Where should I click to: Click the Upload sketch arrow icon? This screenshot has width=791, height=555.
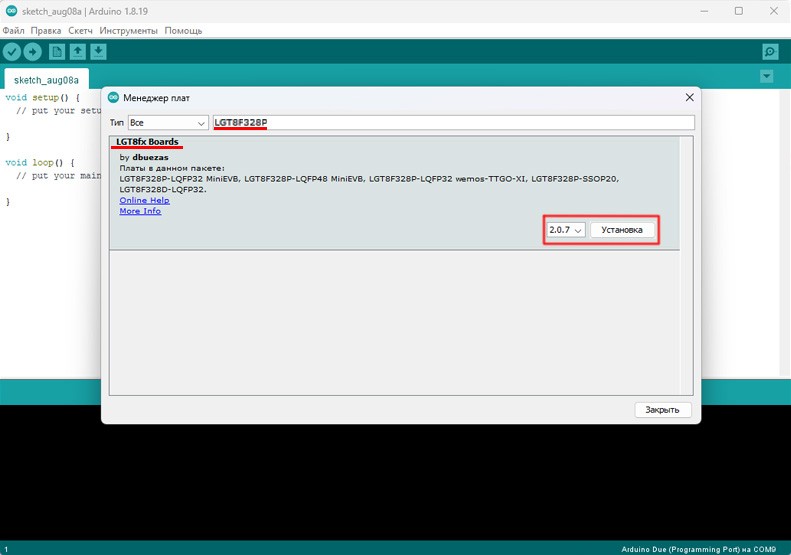(33, 52)
